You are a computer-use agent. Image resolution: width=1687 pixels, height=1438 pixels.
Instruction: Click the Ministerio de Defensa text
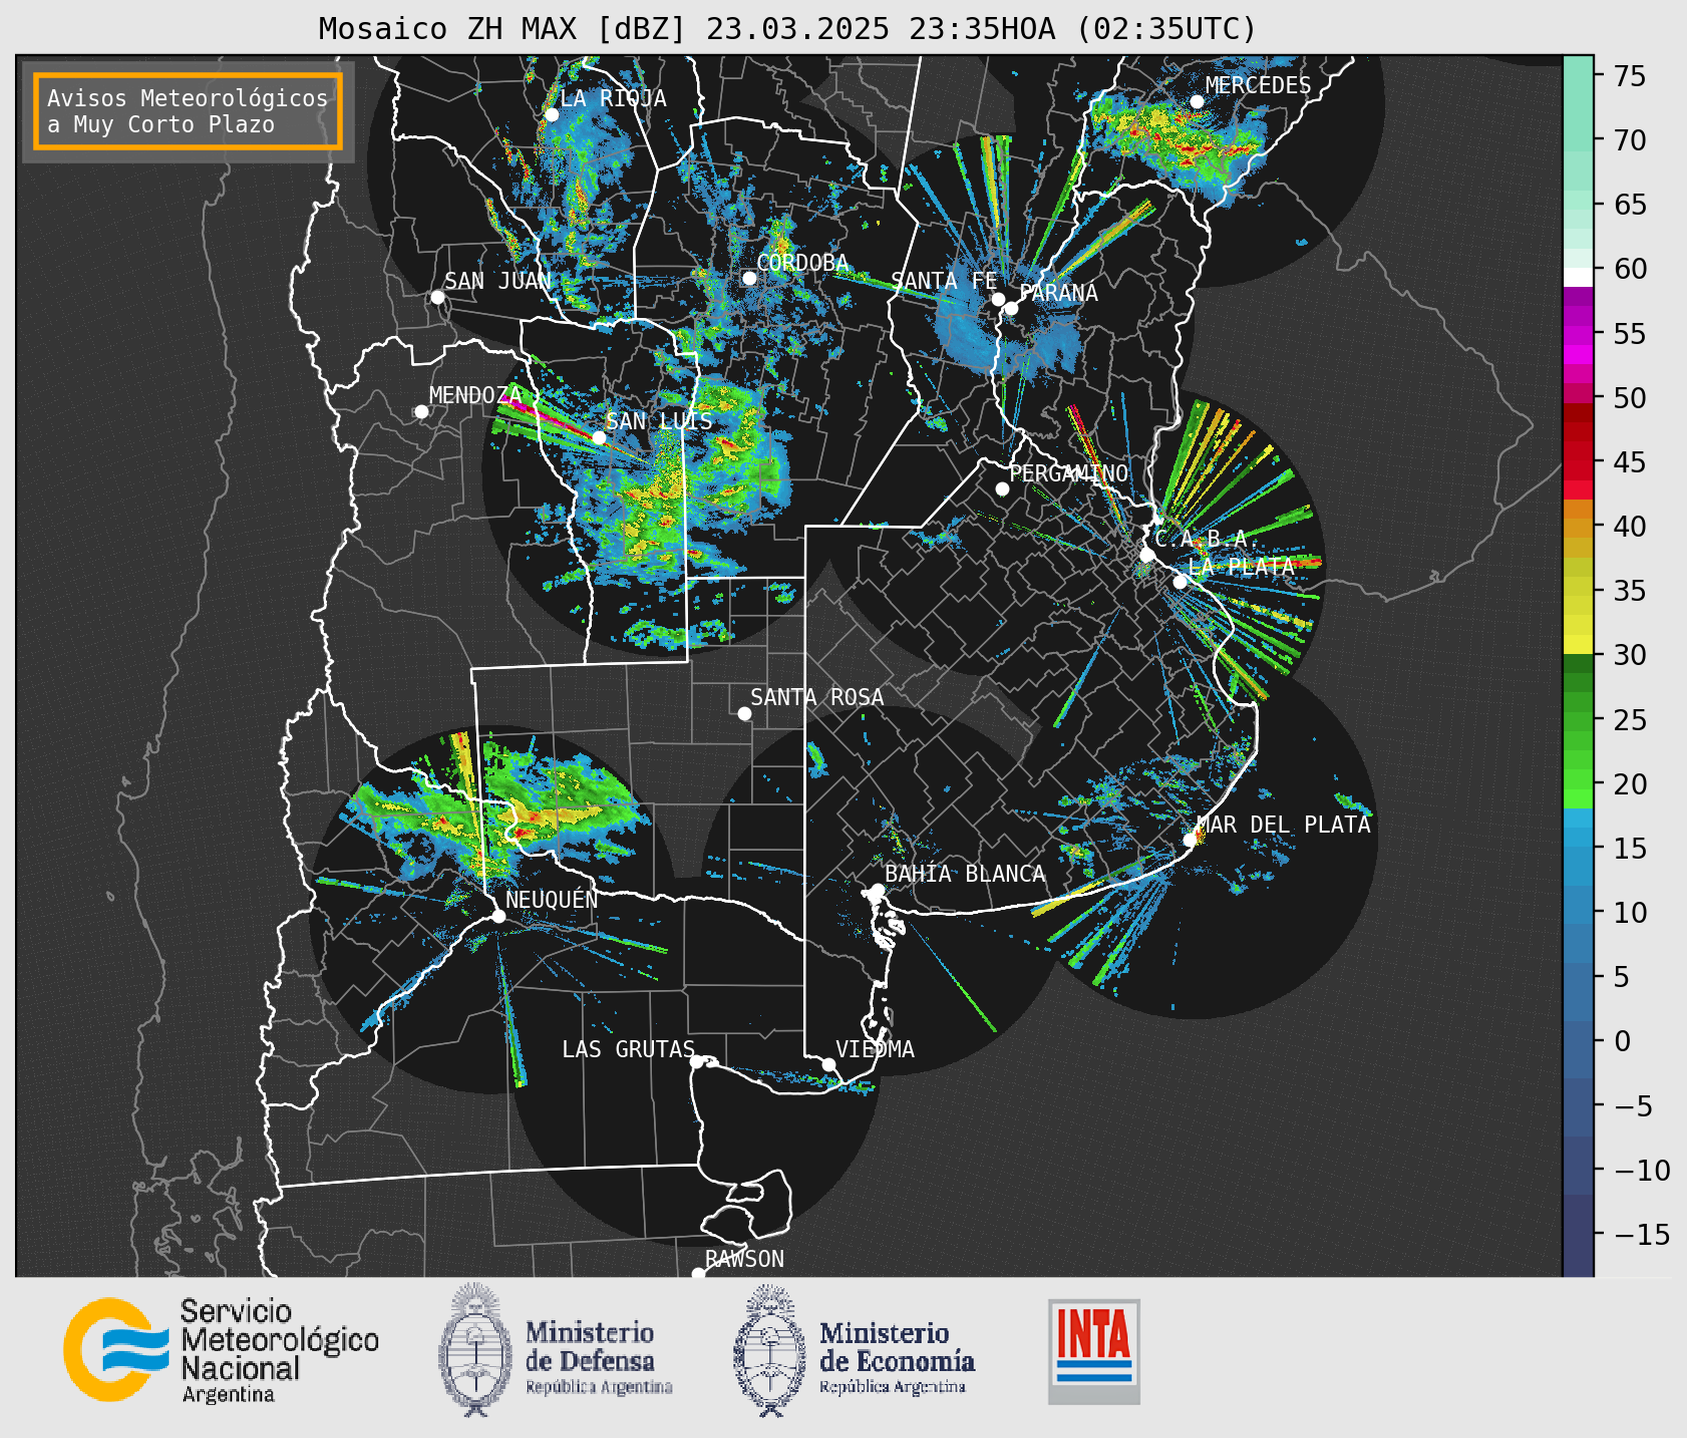(x=599, y=1357)
